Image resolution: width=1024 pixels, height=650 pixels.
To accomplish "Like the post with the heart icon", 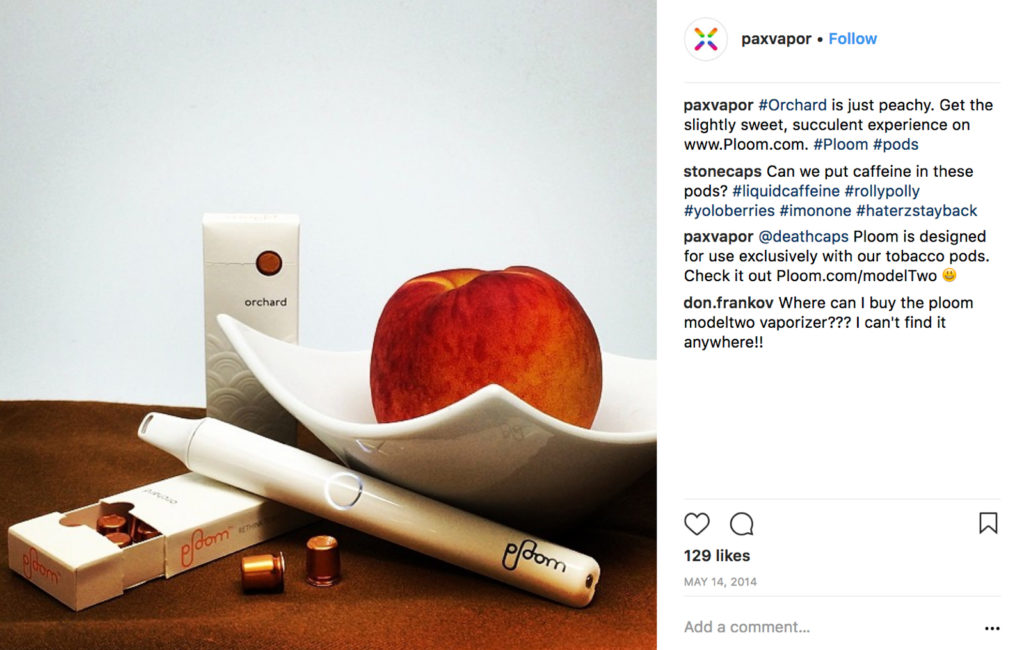I will (x=696, y=524).
